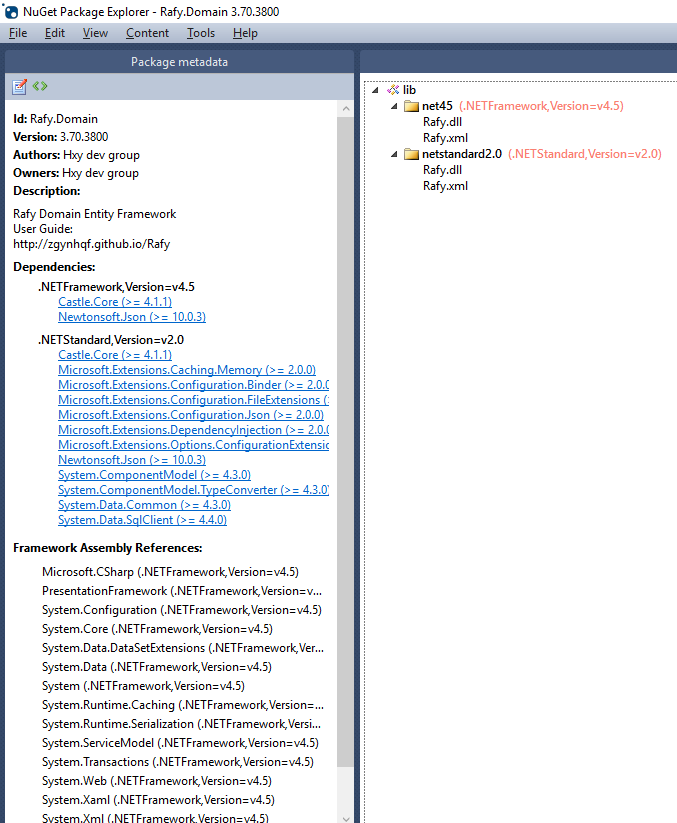The height and width of the screenshot is (823, 677).
Task: Select Rafy.xml under net45
Action: (446, 139)
